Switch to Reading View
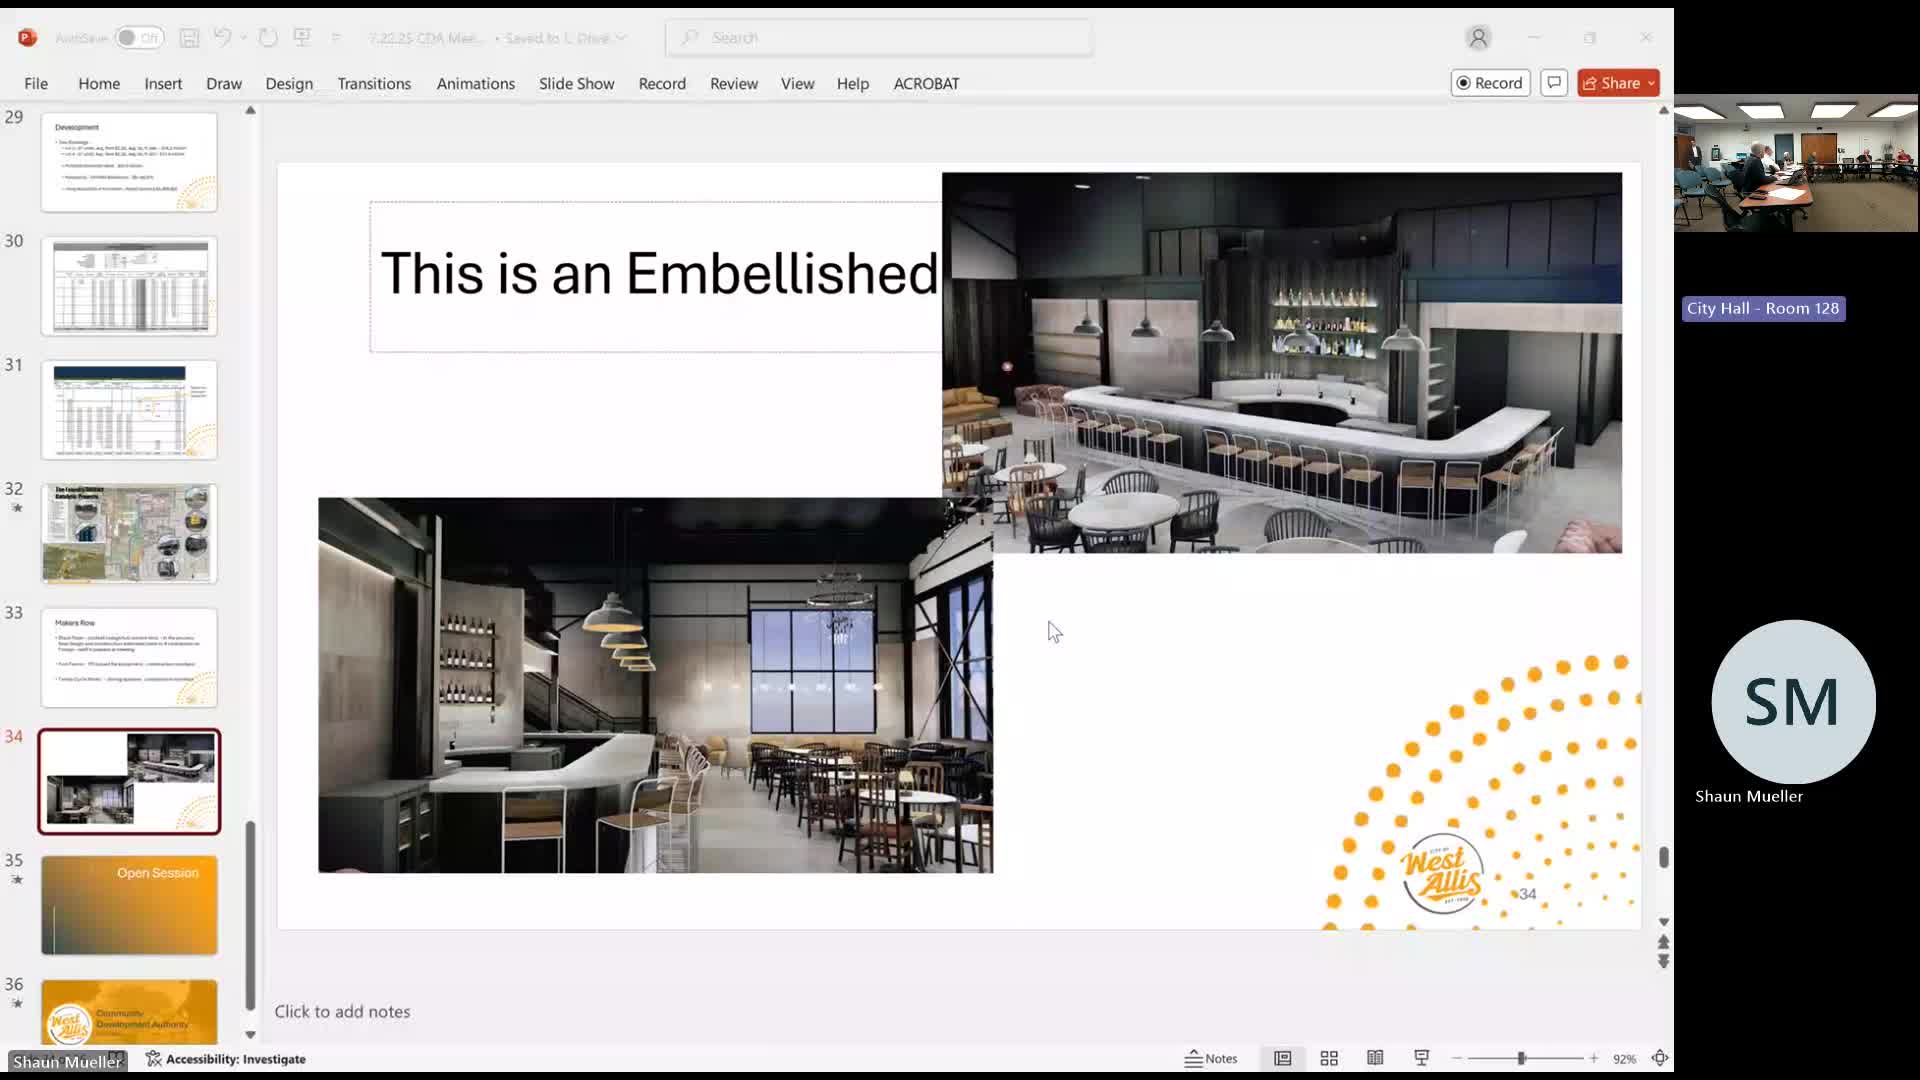 point(1375,1058)
